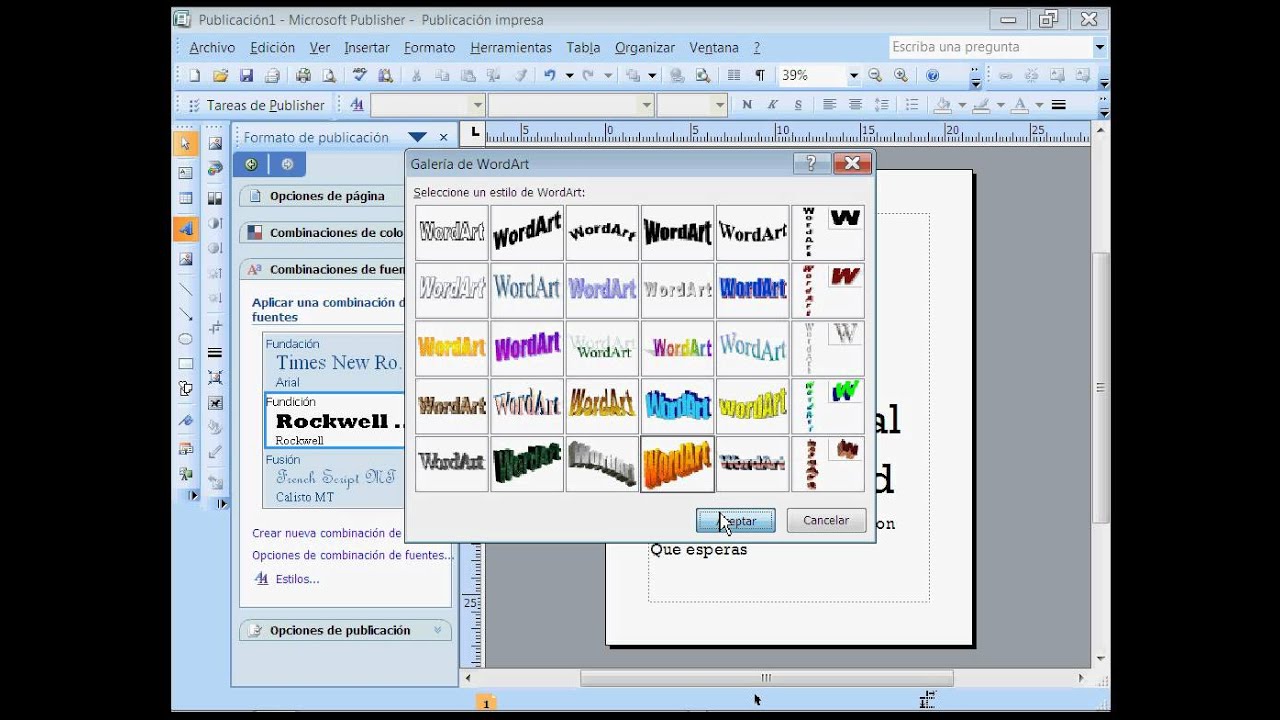Toggle left text alignment

pyautogui.click(x=829, y=104)
